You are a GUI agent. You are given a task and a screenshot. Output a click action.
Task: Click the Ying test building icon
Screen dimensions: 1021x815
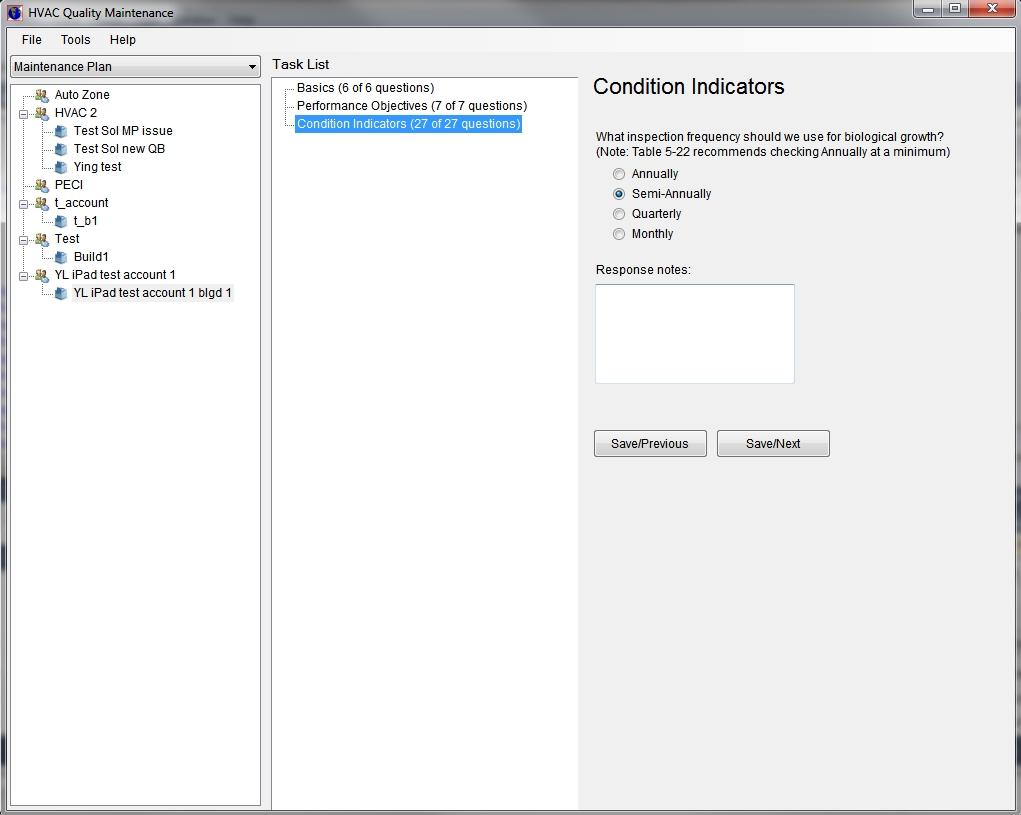point(61,167)
